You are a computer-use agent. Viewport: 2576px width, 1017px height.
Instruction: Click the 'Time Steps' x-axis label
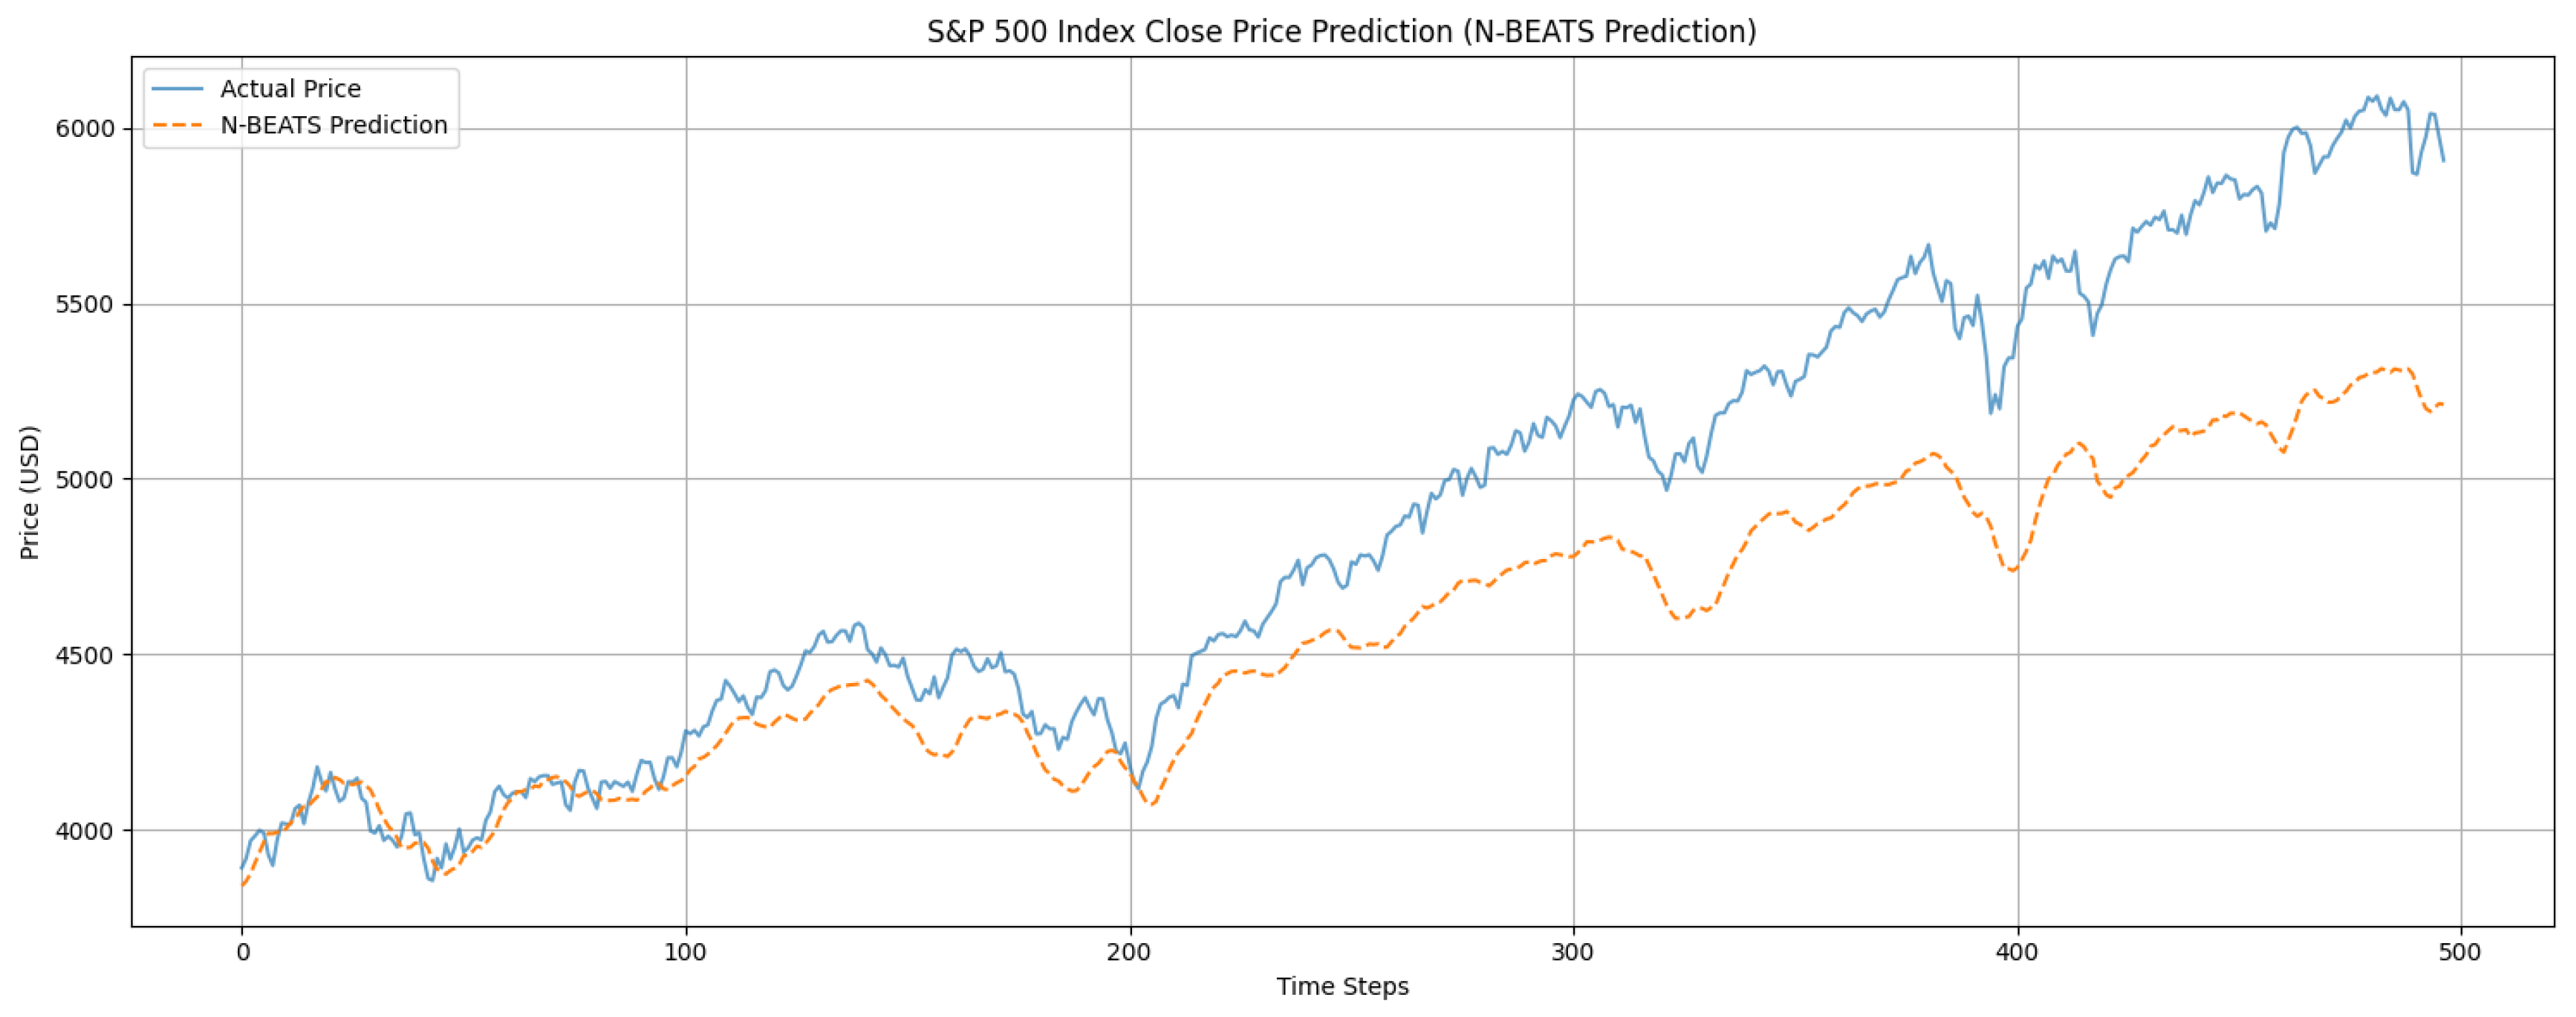(x=1342, y=987)
